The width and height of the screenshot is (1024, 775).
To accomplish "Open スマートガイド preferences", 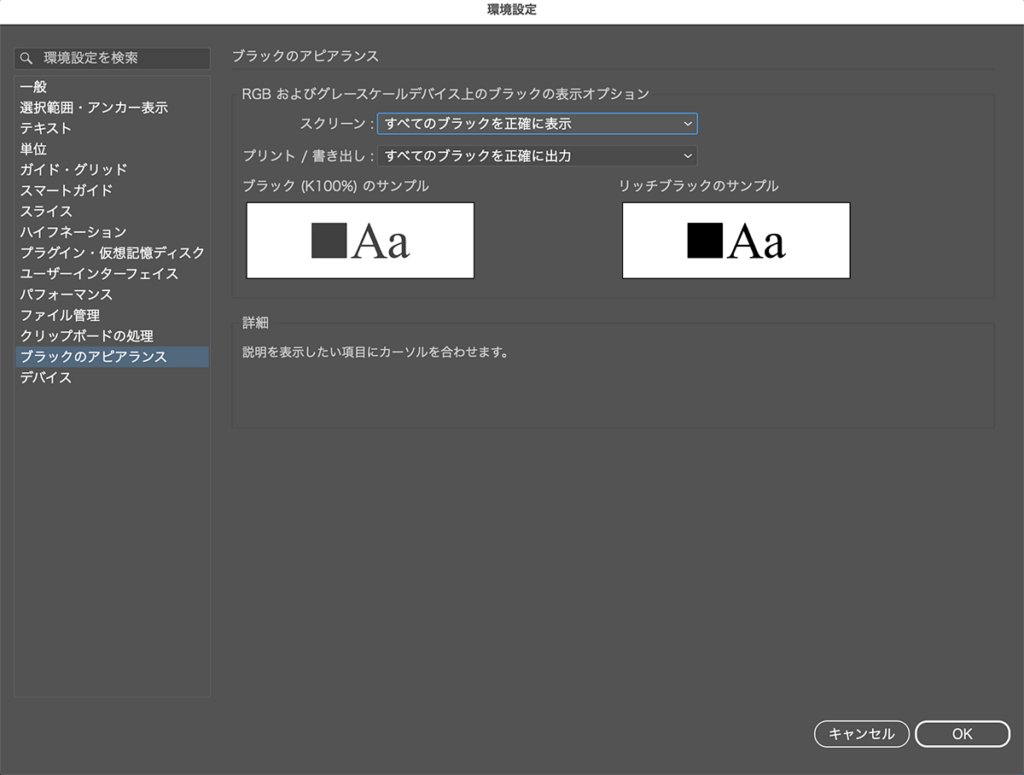I will 67,191.
